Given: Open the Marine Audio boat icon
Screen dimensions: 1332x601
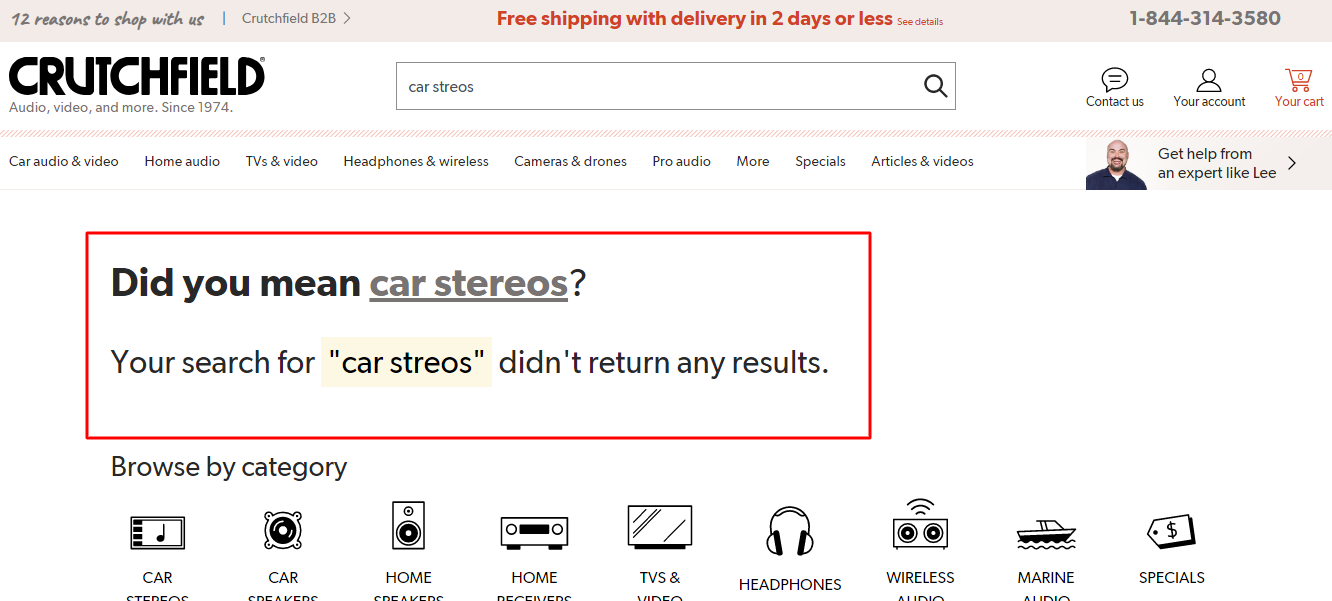Looking at the screenshot, I should tap(1045, 534).
